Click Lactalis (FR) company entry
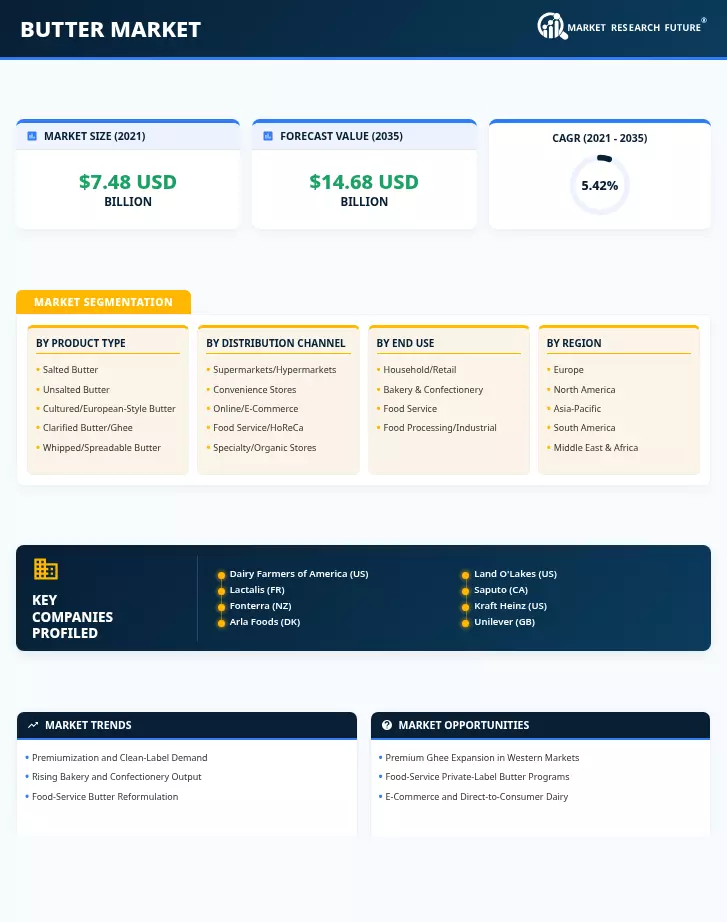 [257, 590]
